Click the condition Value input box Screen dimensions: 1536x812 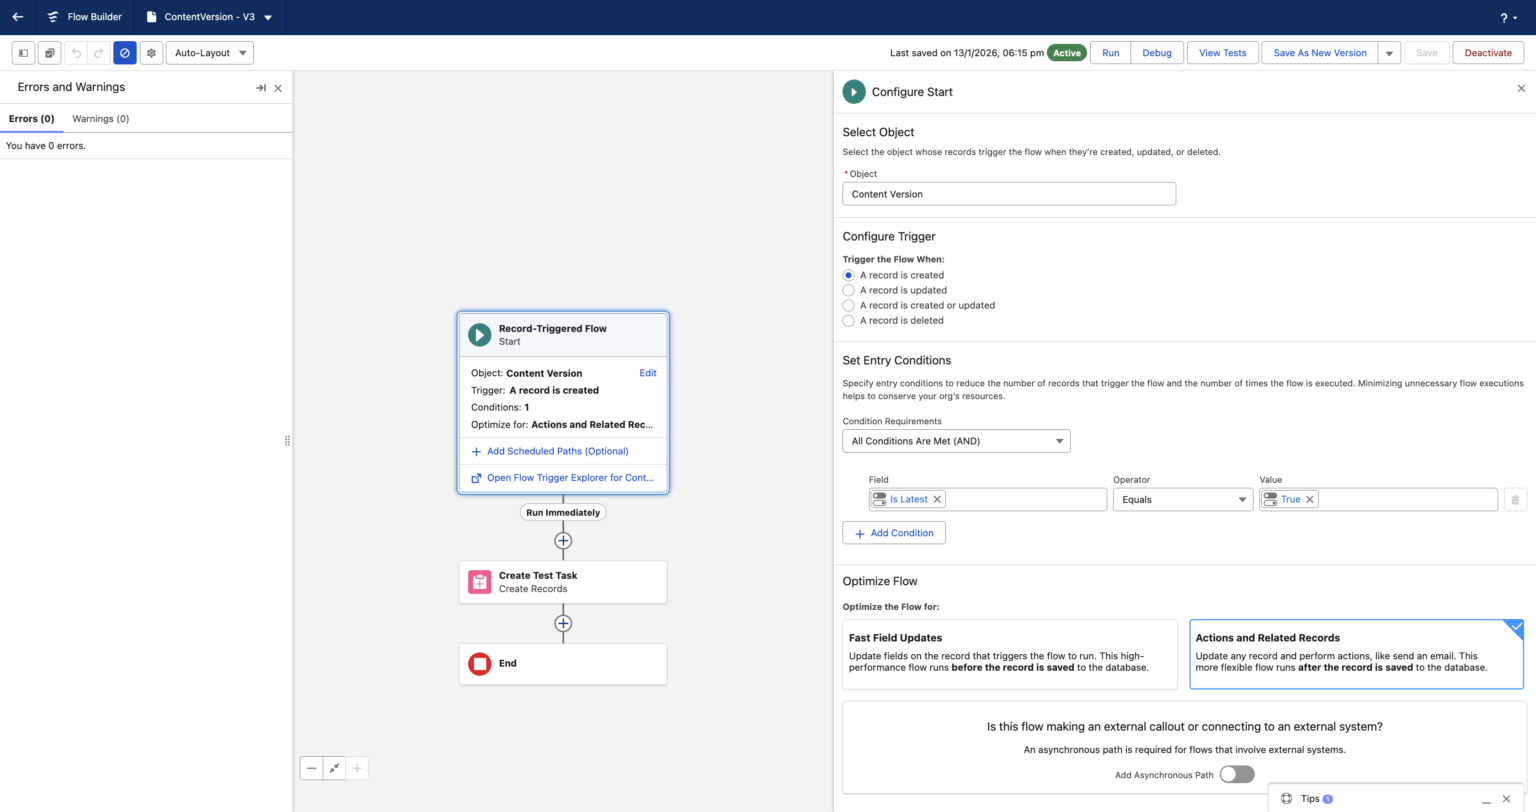click(x=1378, y=499)
